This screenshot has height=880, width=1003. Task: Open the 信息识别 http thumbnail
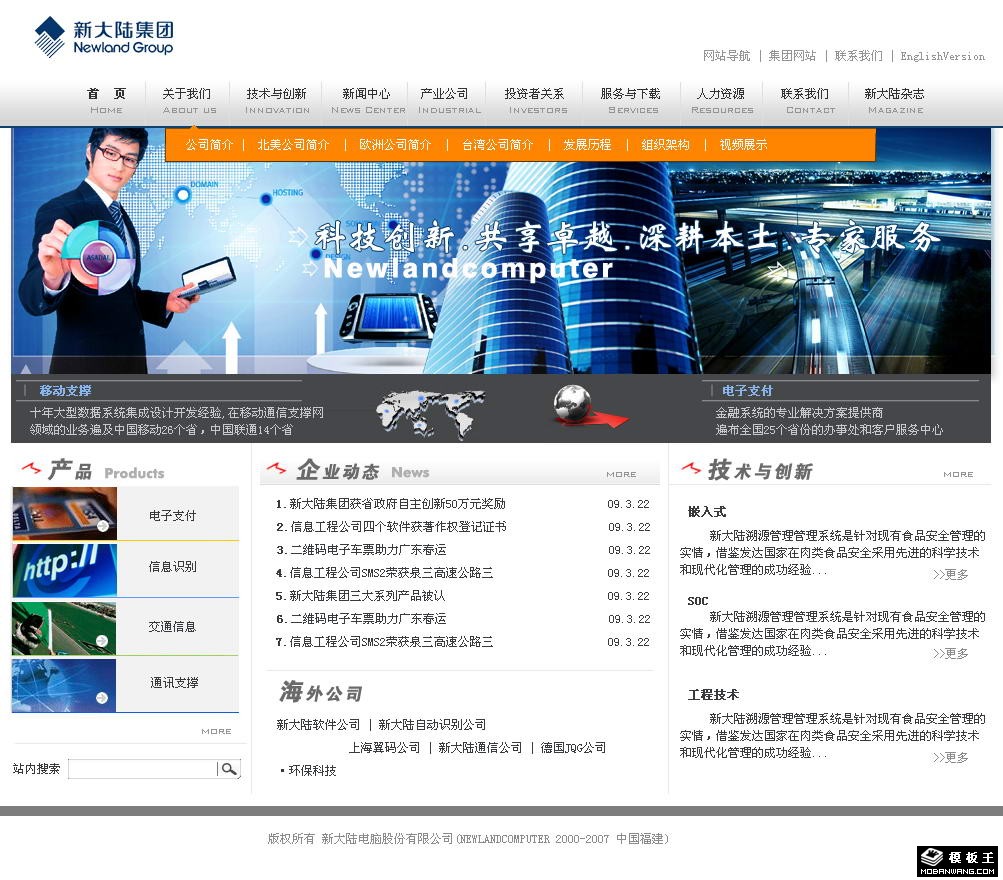pyautogui.click(x=65, y=570)
